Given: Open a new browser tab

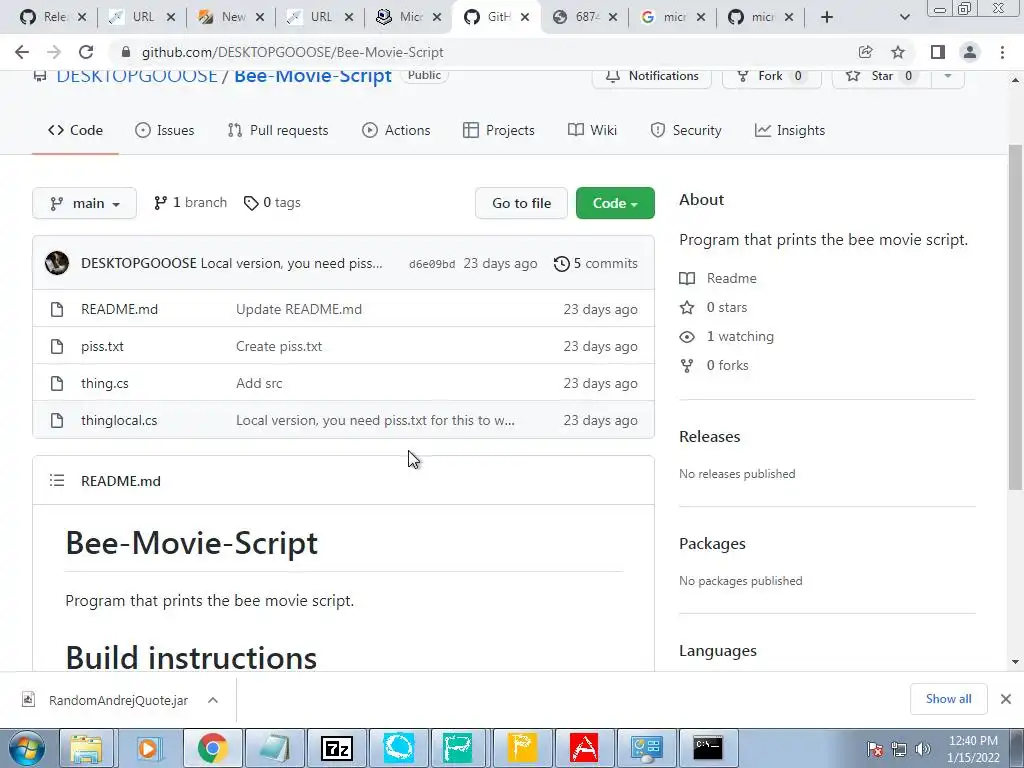Looking at the screenshot, I should [x=827, y=17].
